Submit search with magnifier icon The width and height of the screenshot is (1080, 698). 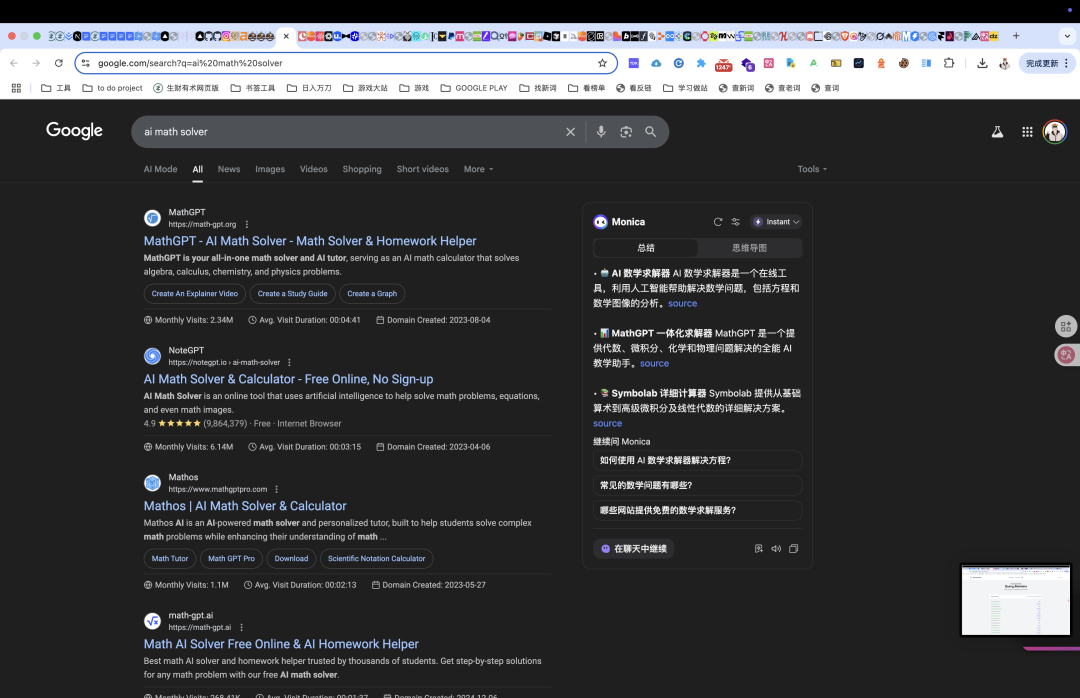coord(650,132)
